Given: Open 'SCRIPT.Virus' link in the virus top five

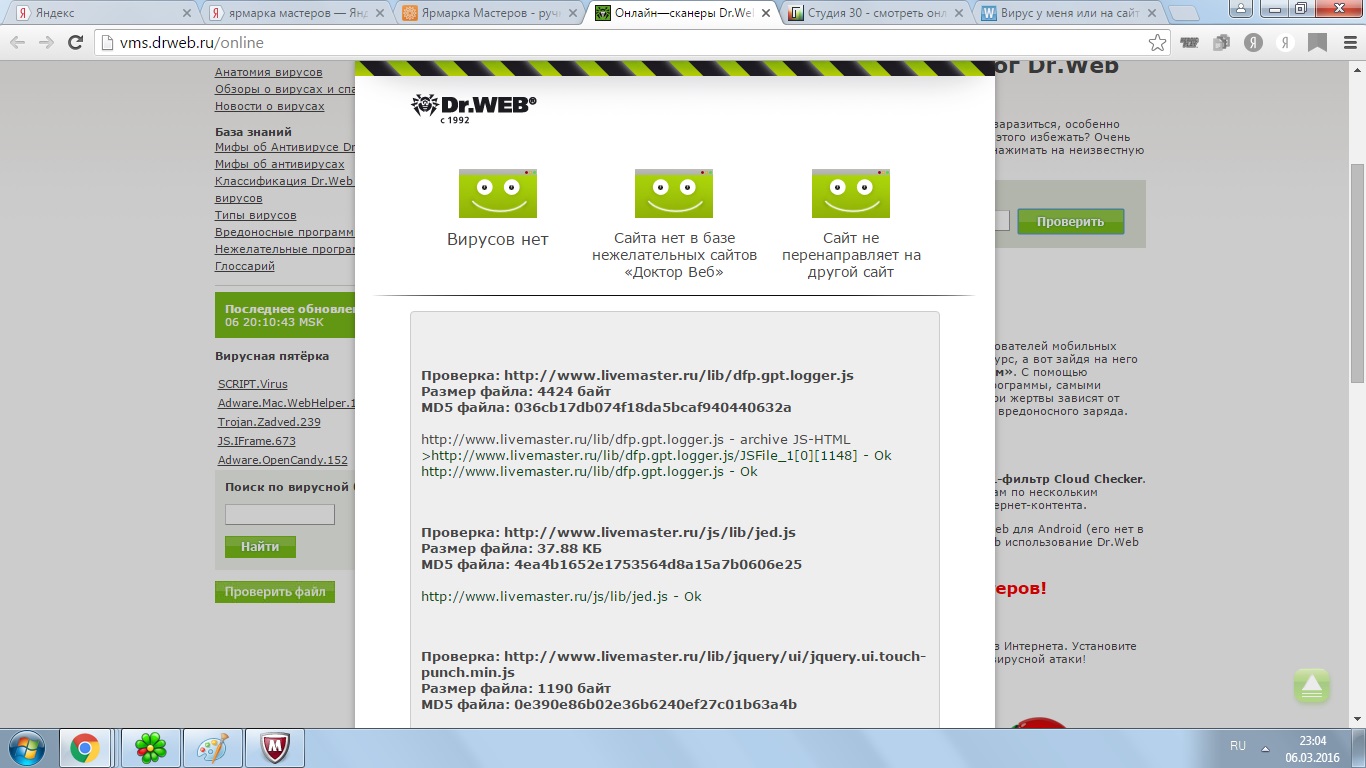Looking at the screenshot, I should tap(253, 384).
